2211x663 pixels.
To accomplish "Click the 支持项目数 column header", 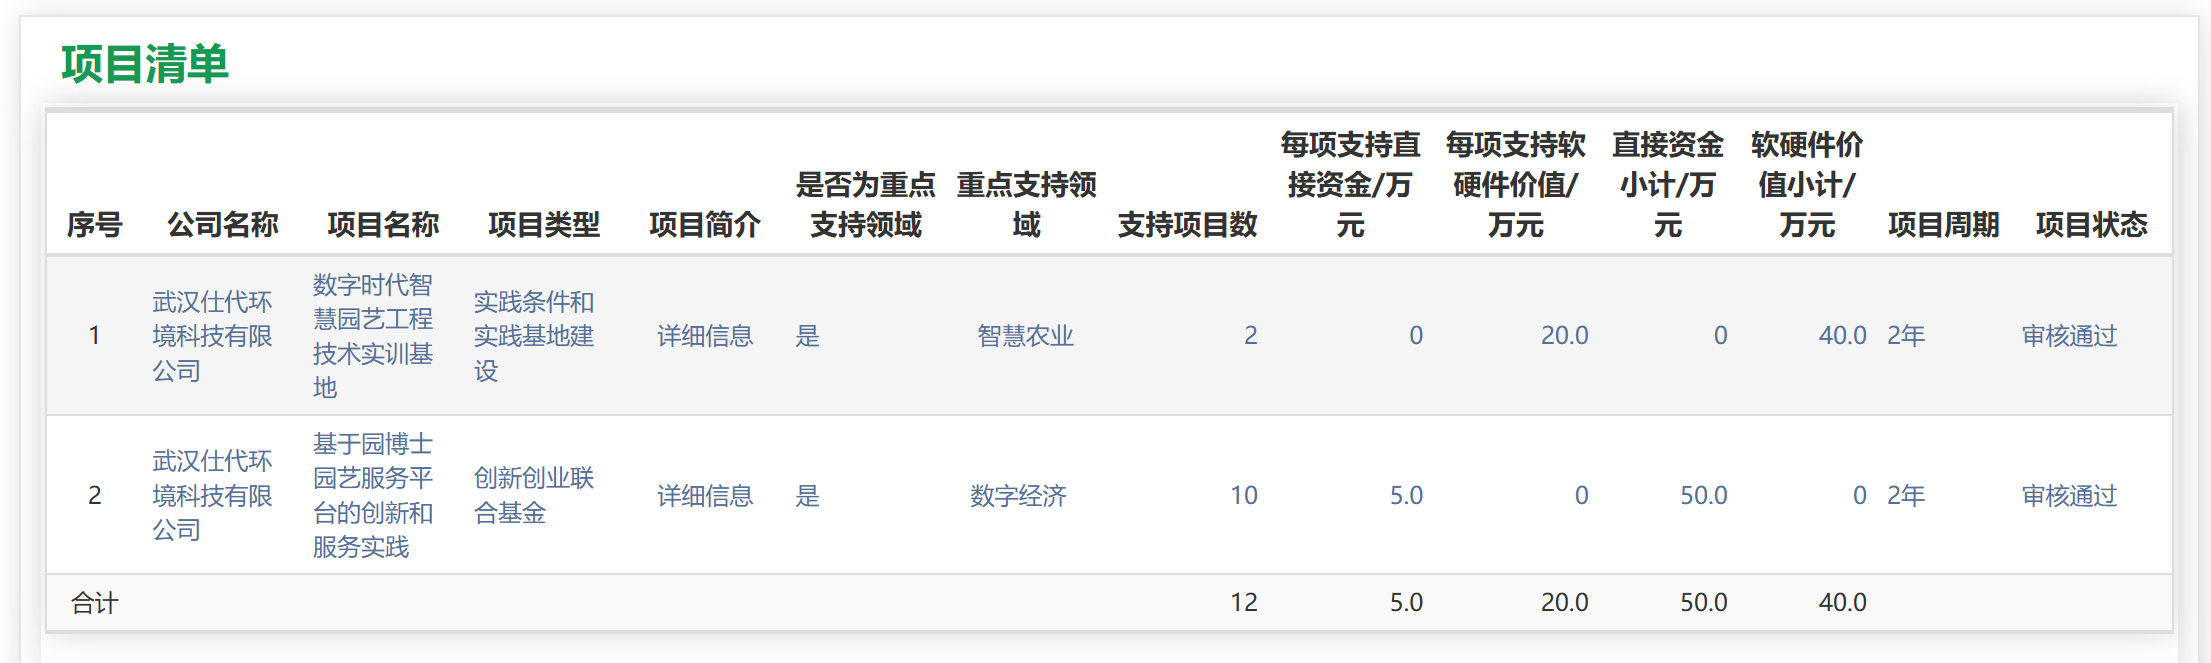I will (x=1187, y=225).
